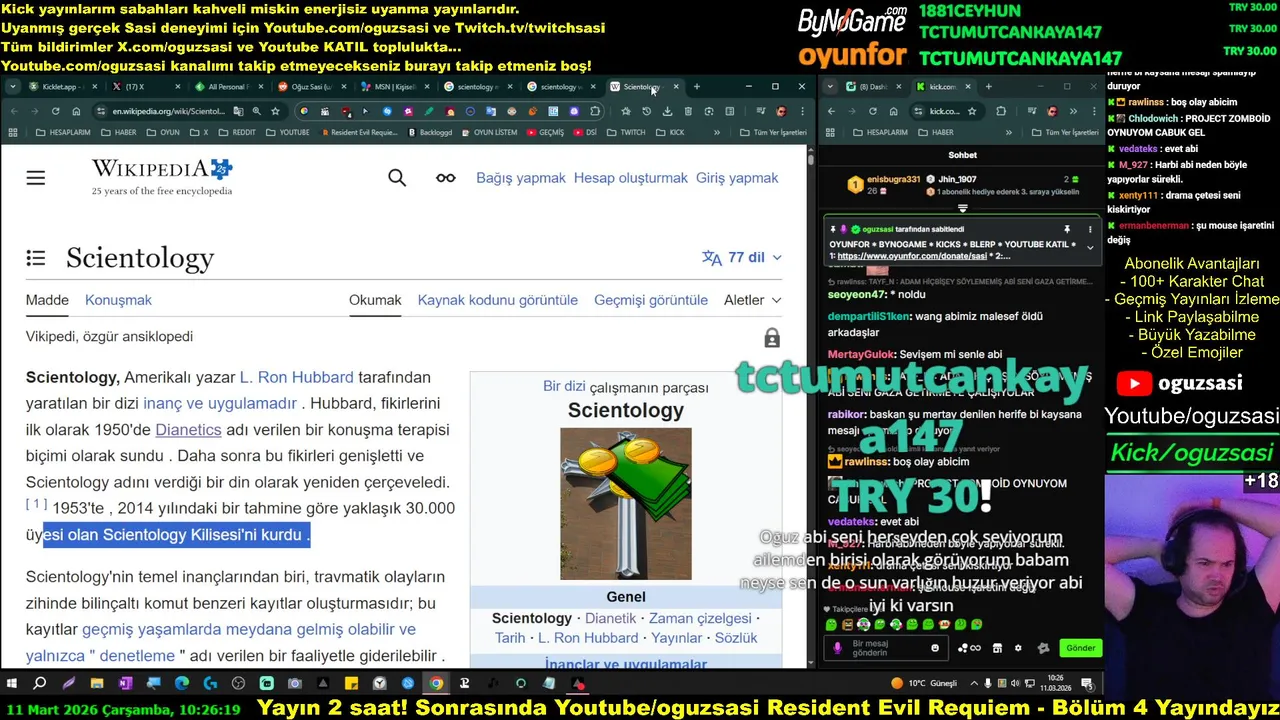Open emoji picker in Kick chat input

pos(935,648)
